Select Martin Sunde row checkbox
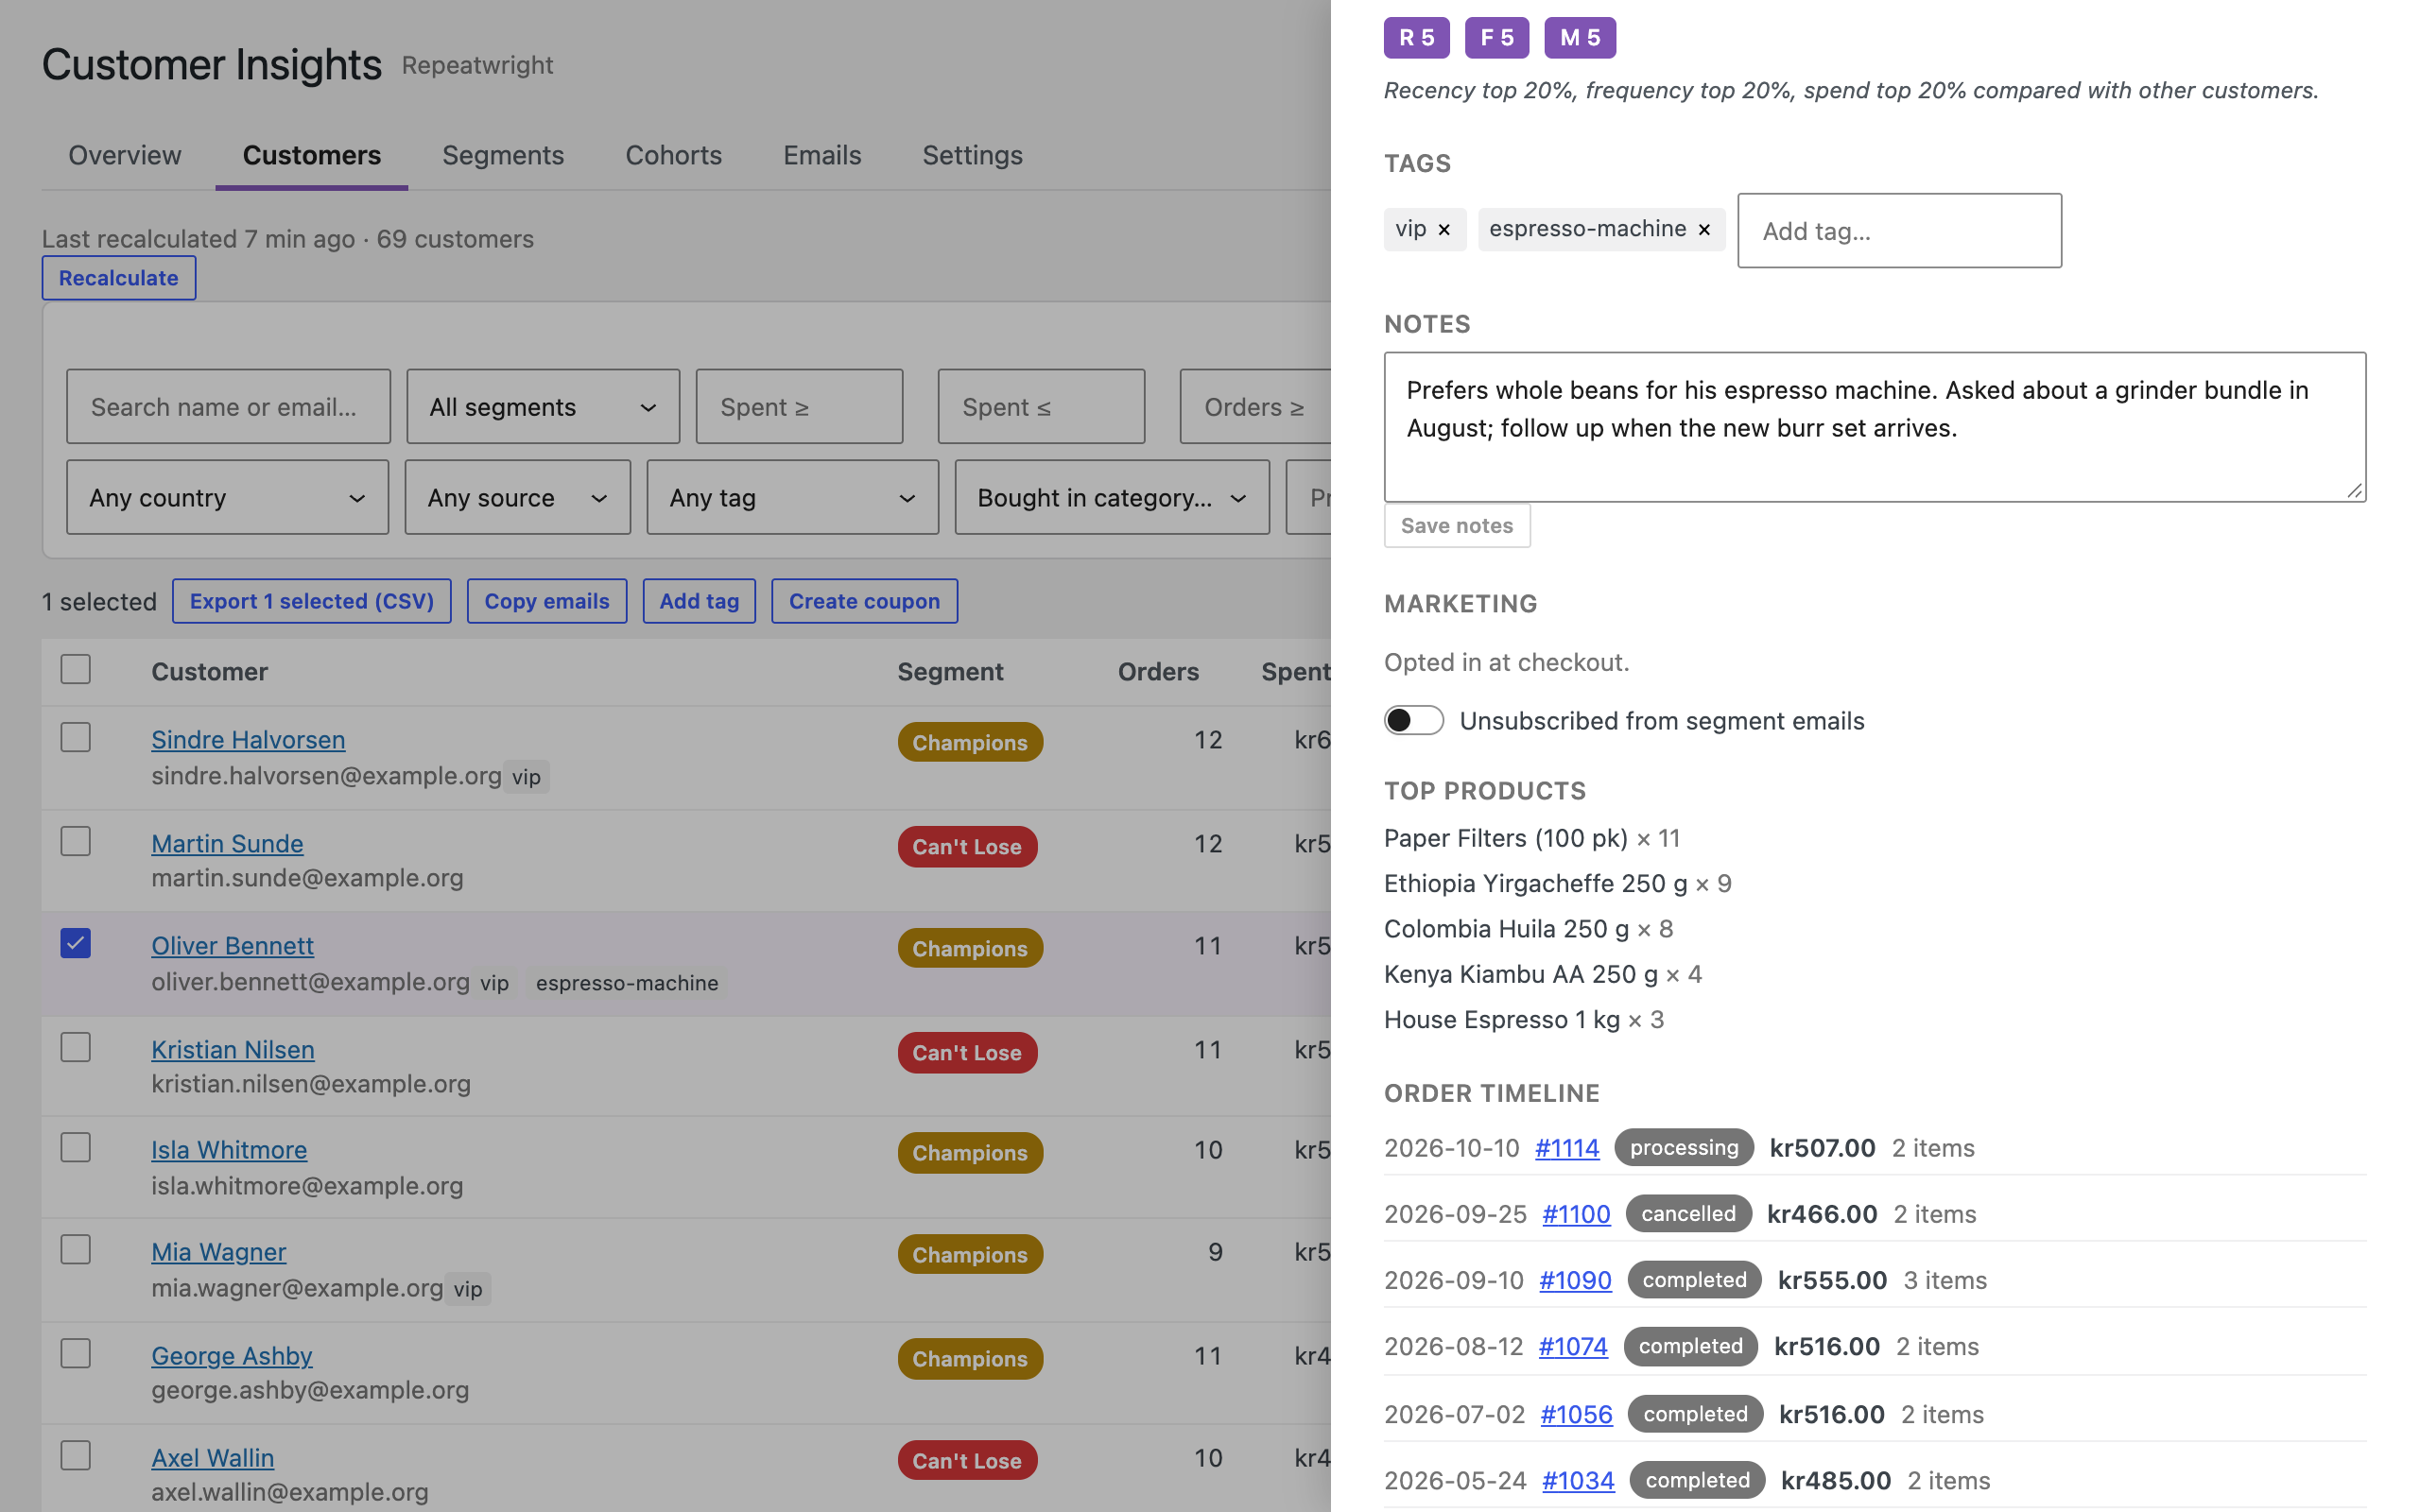 click(76, 841)
